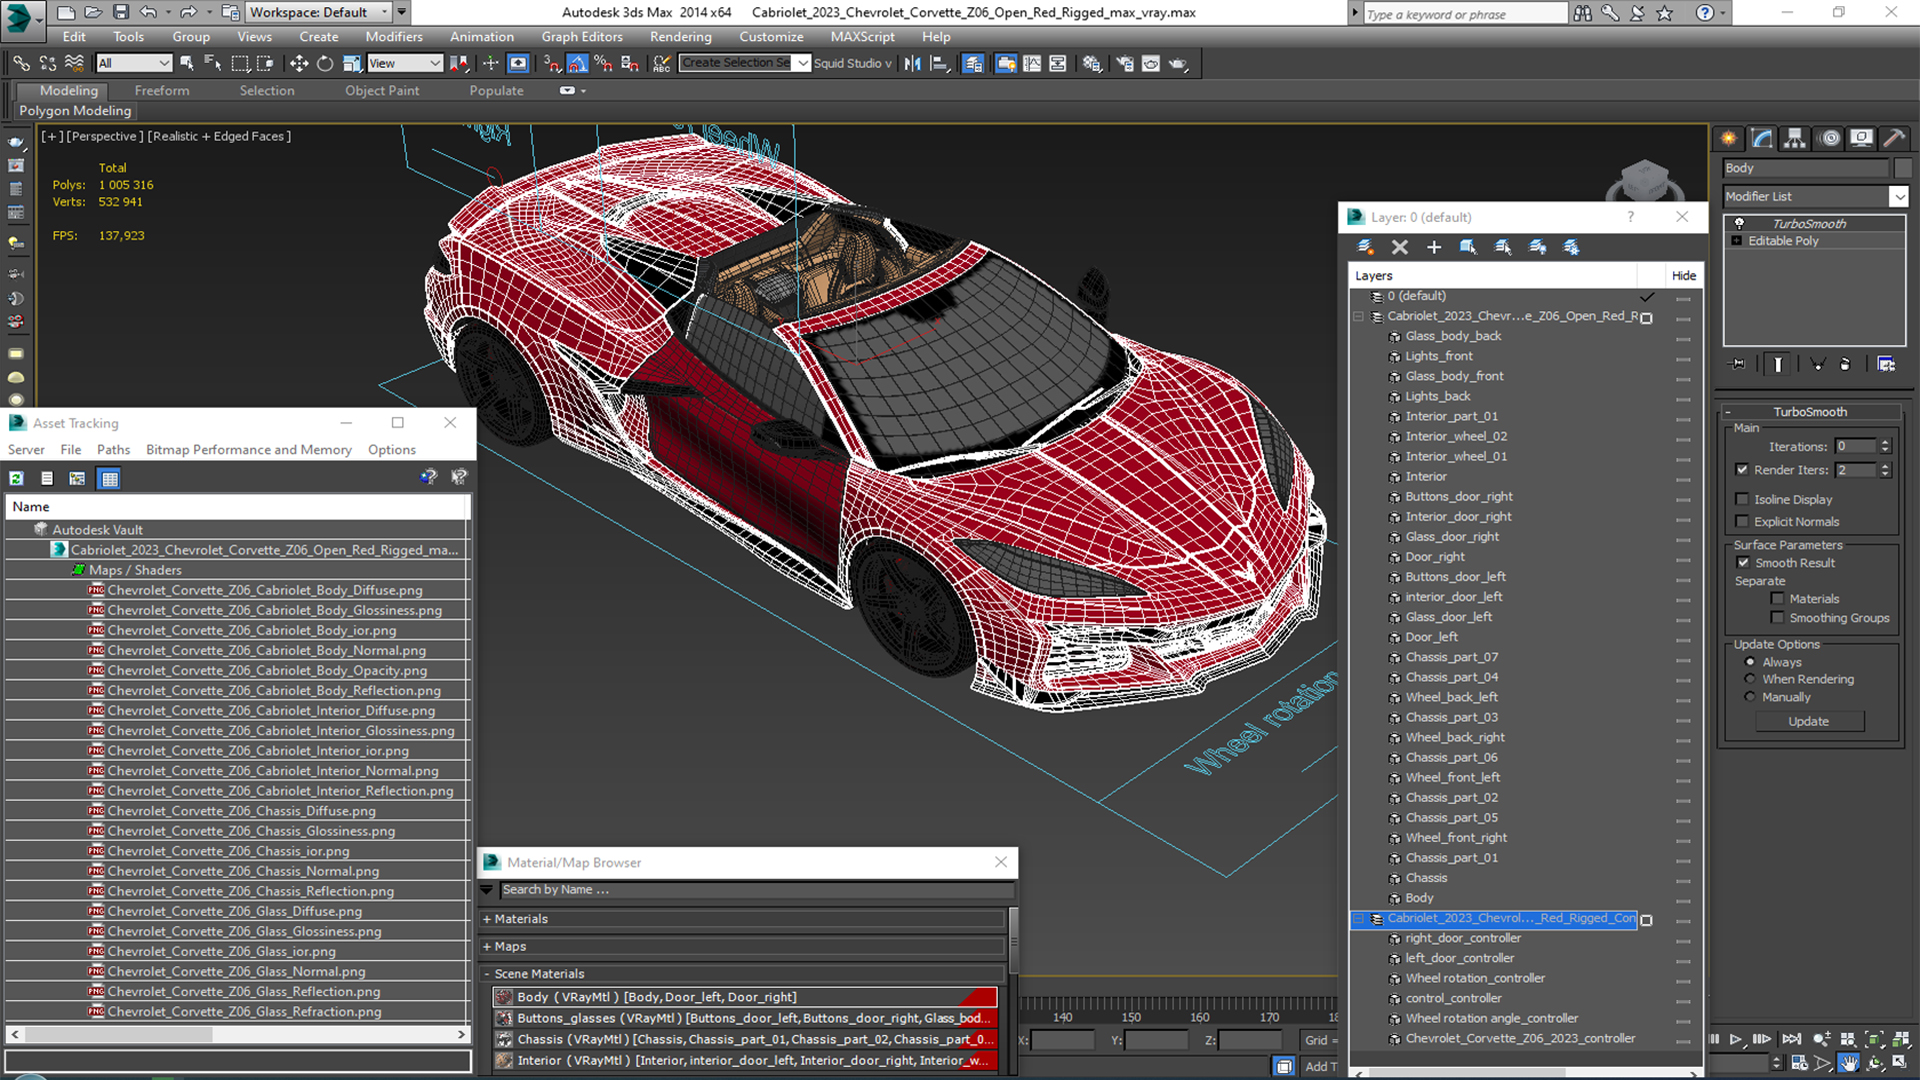Toggle Percent Snap icon
Image resolution: width=1920 pixels, height=1080 pixels.
click(x=603, y=63)
